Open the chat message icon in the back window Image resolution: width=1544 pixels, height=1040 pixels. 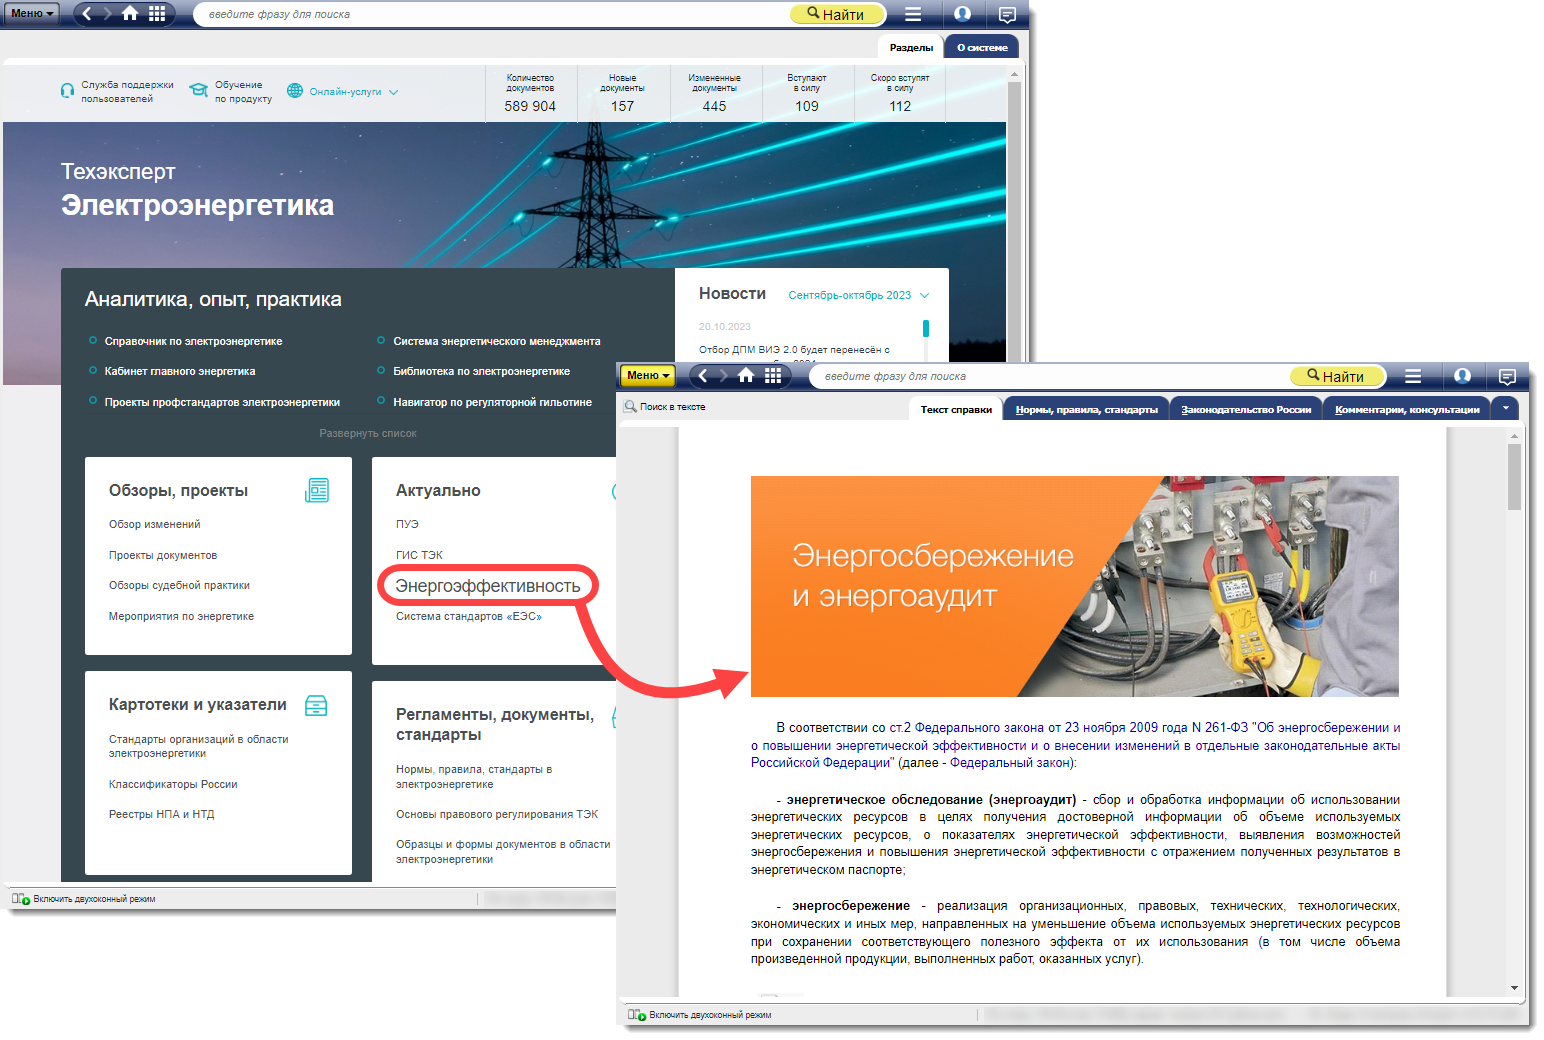click(1007, 14)
